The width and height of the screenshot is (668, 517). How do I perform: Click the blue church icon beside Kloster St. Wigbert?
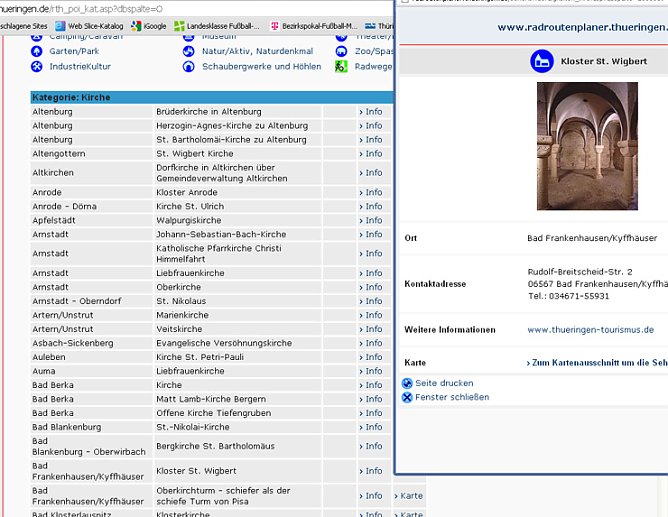(541, 62)
